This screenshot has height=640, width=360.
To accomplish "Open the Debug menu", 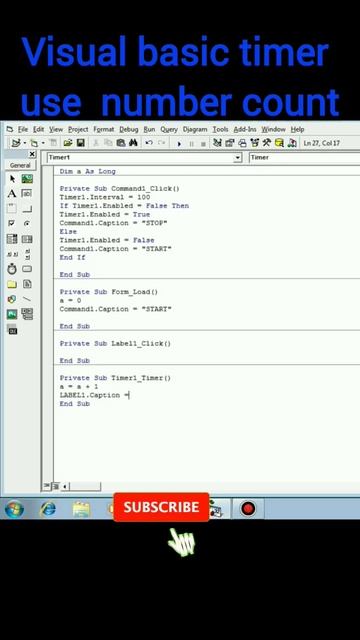I will 129,129.
